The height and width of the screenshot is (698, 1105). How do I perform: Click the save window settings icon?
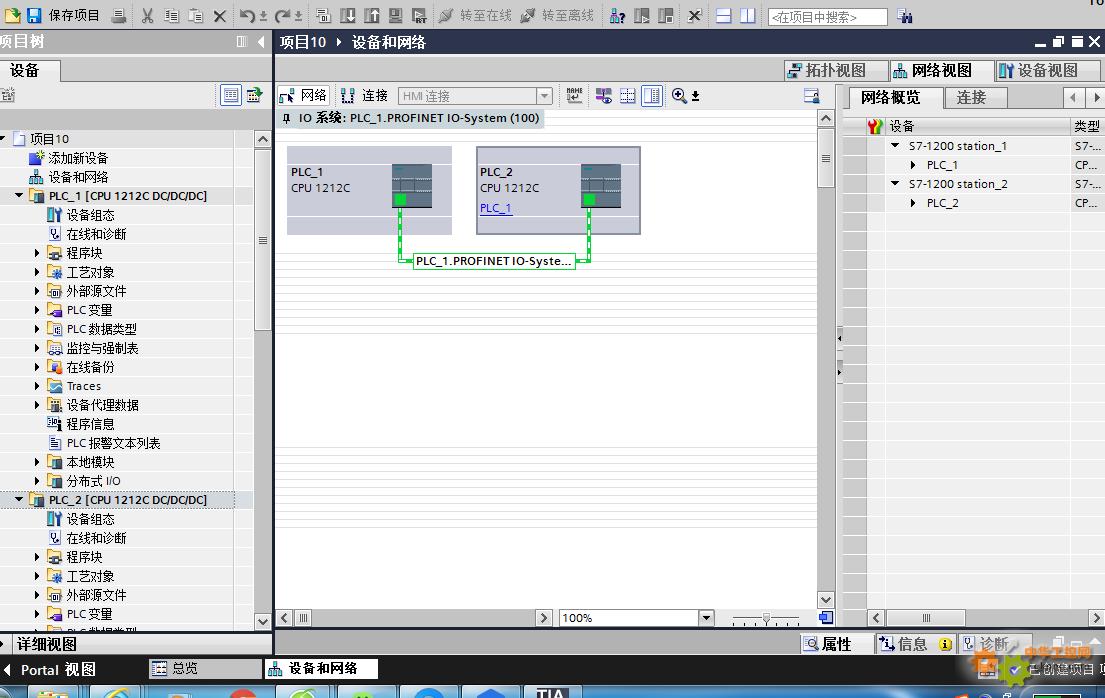812,96
